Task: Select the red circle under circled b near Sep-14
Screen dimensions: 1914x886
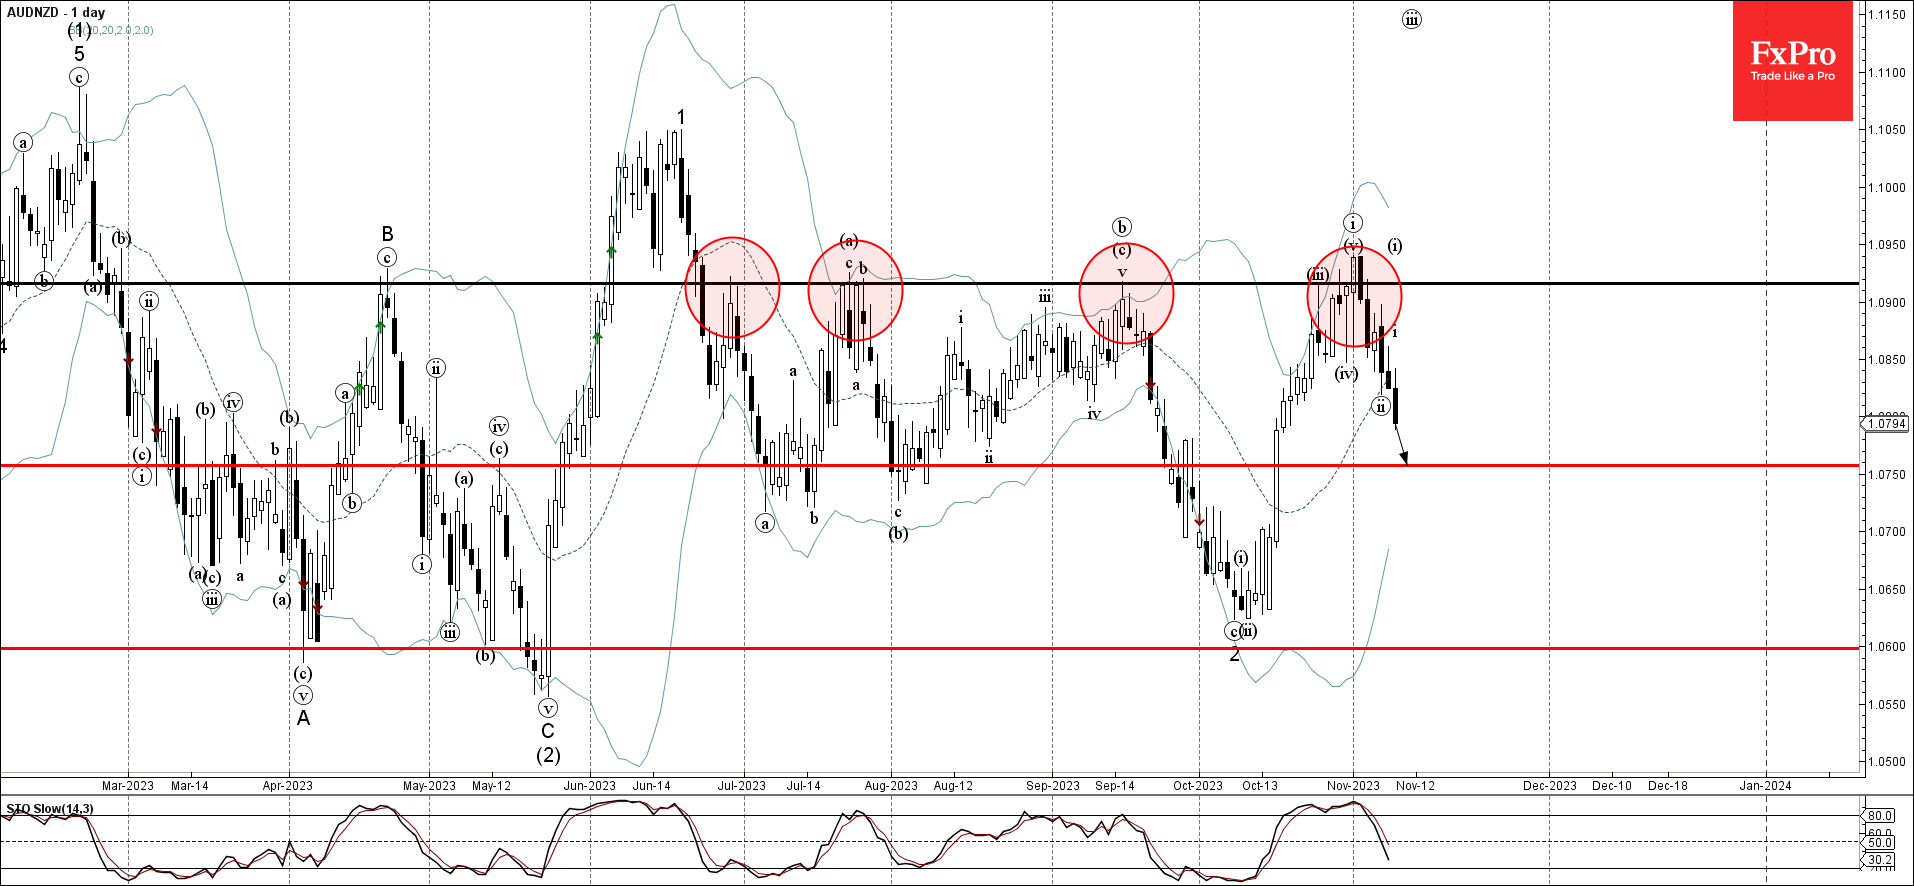Action: click(1126, 294)
